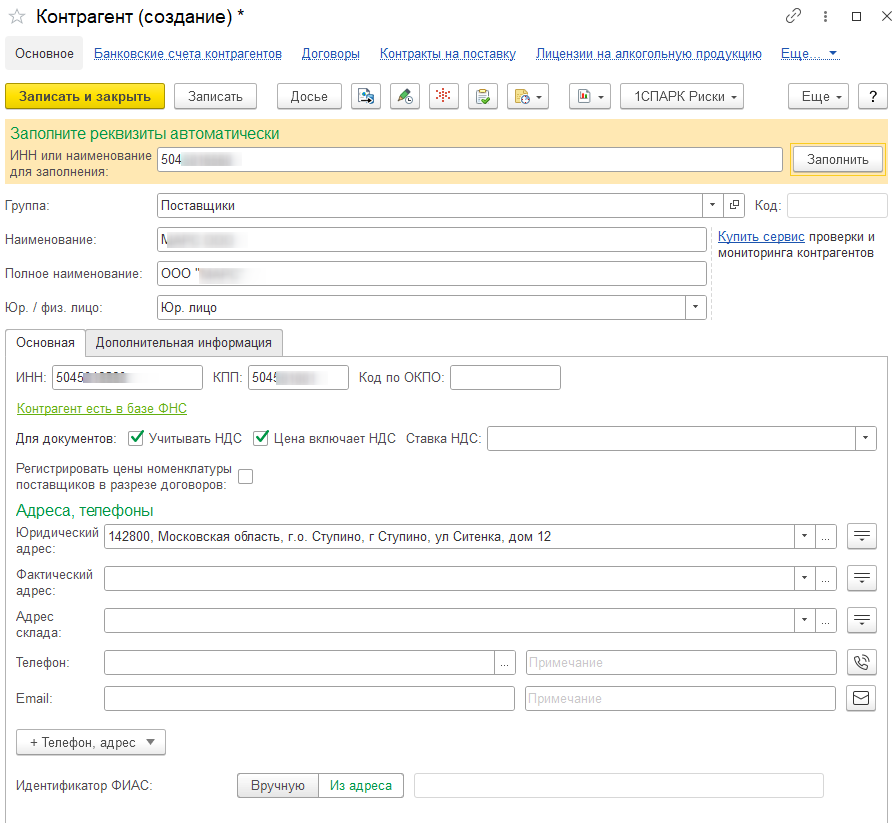Open the Контрагент есть в базе ФНС link
The height and width of the screenshot is (823, 896).
[102, 408]
